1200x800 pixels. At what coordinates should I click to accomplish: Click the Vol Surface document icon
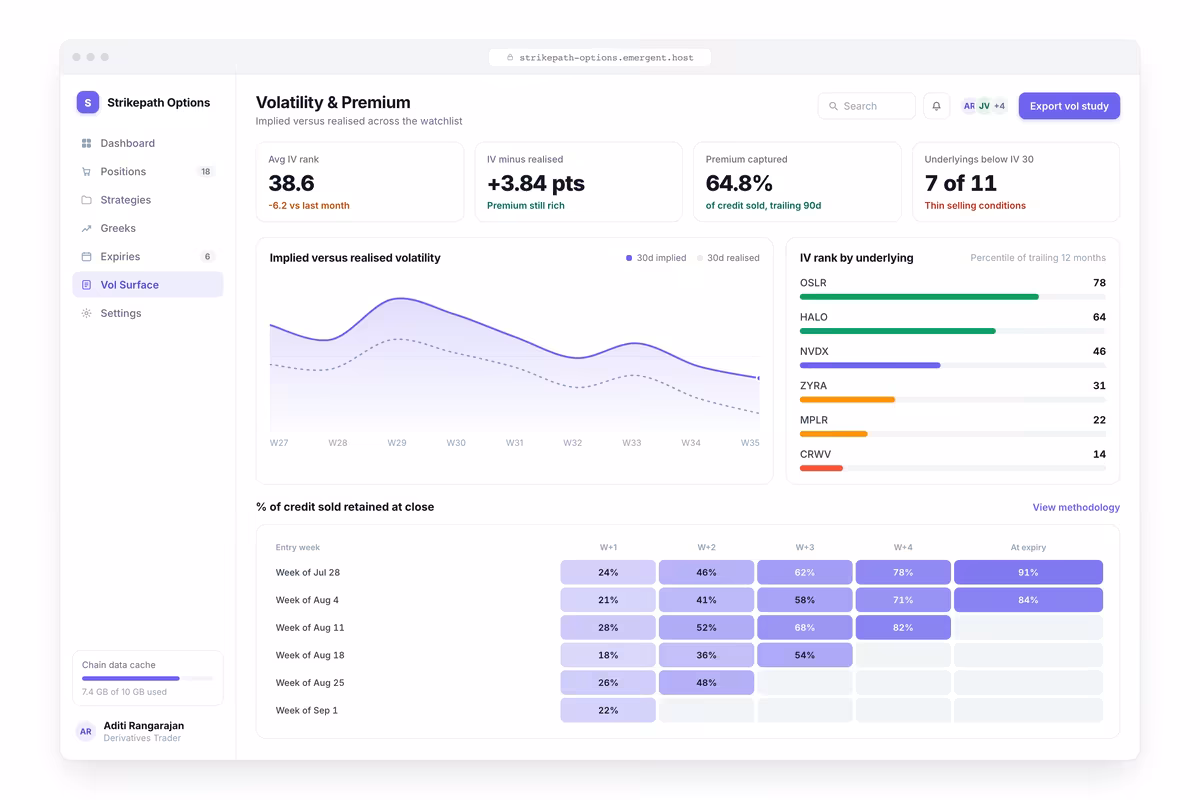pyautogui.click(x=87, y=285)
